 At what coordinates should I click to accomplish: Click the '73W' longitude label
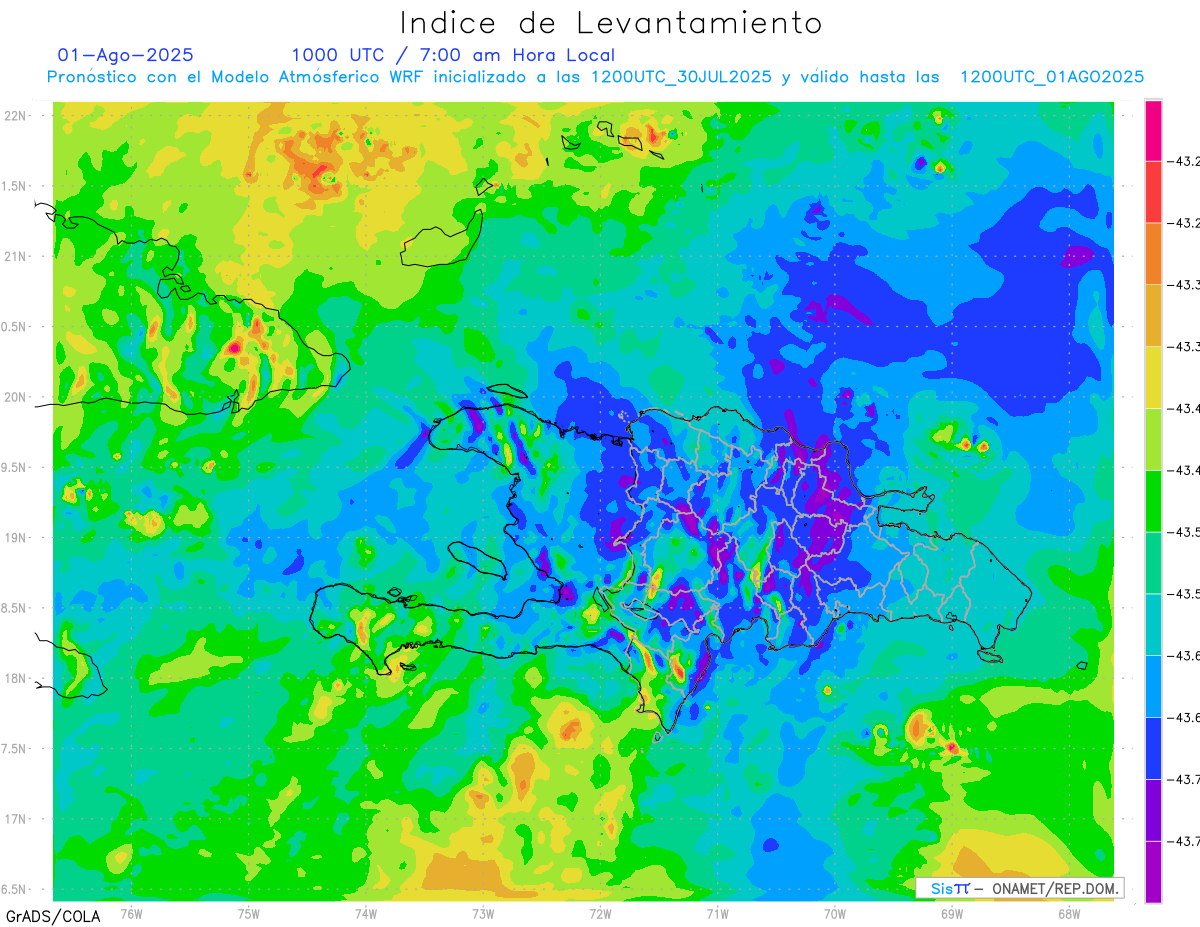pos(483,913)
